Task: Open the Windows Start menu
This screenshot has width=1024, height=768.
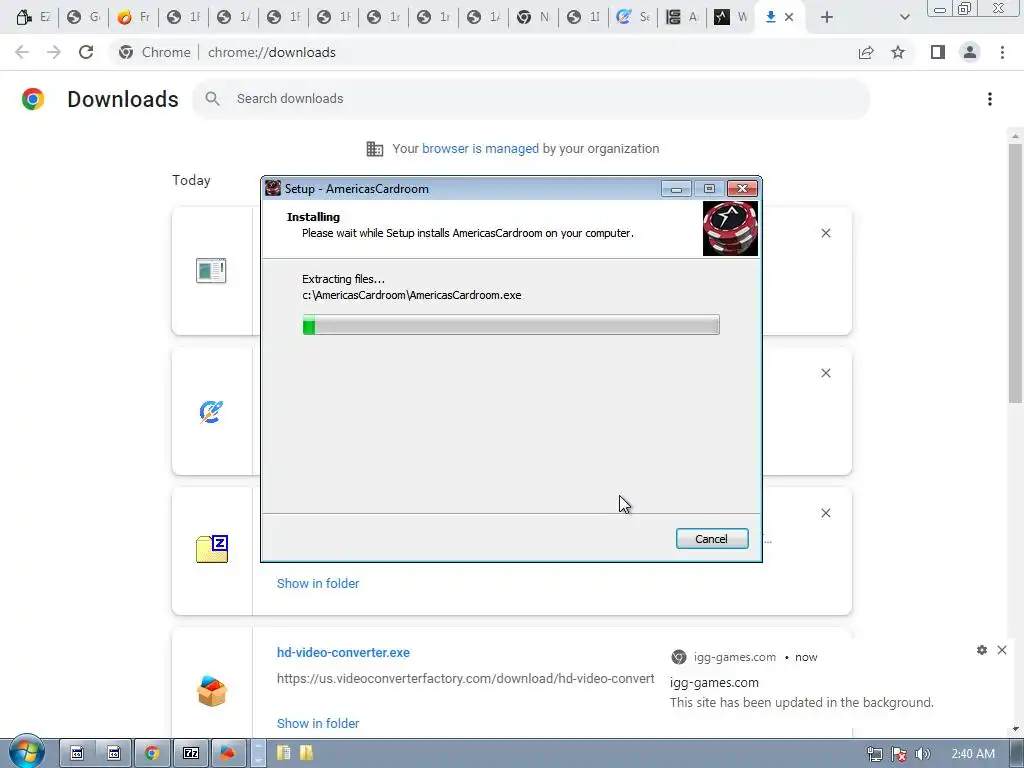Action: [x=26, y=752]
